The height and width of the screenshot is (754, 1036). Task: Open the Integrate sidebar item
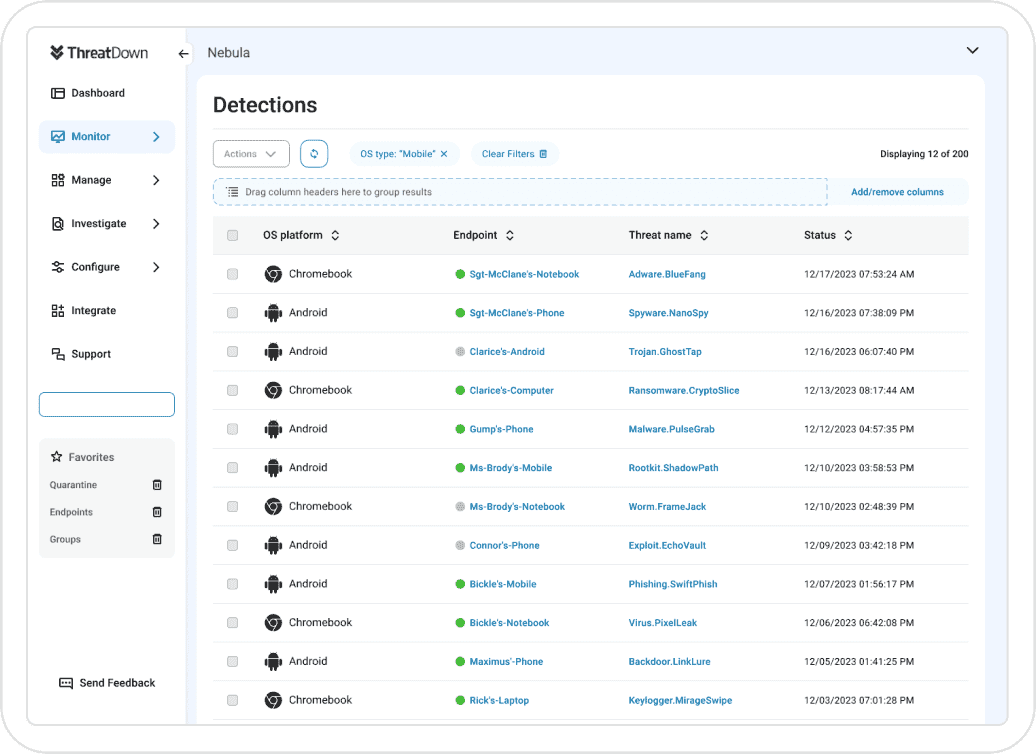tap(93, 311)
